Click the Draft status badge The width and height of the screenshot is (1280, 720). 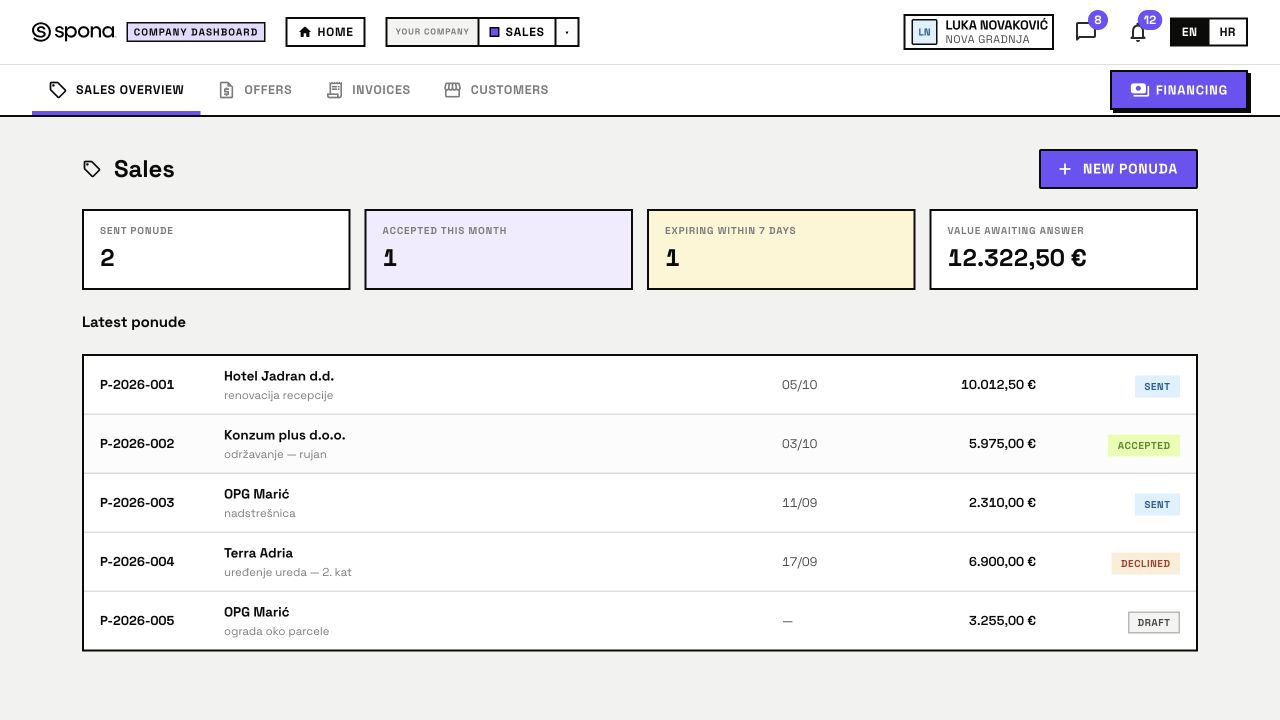[1154, 622]
